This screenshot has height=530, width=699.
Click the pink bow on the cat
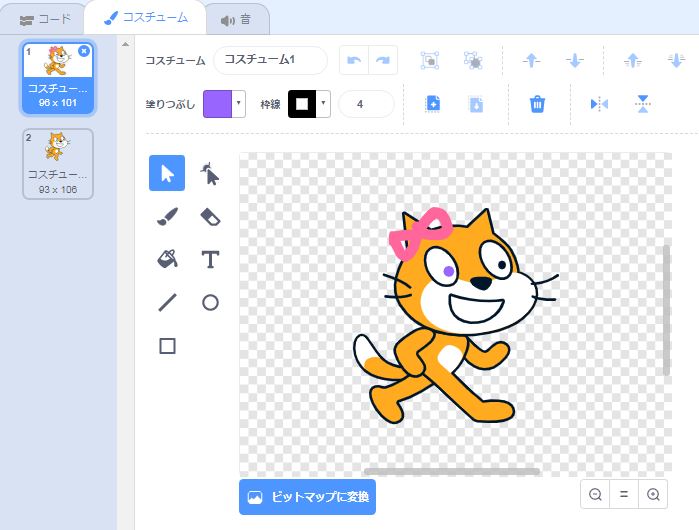[x=419, y=233]
